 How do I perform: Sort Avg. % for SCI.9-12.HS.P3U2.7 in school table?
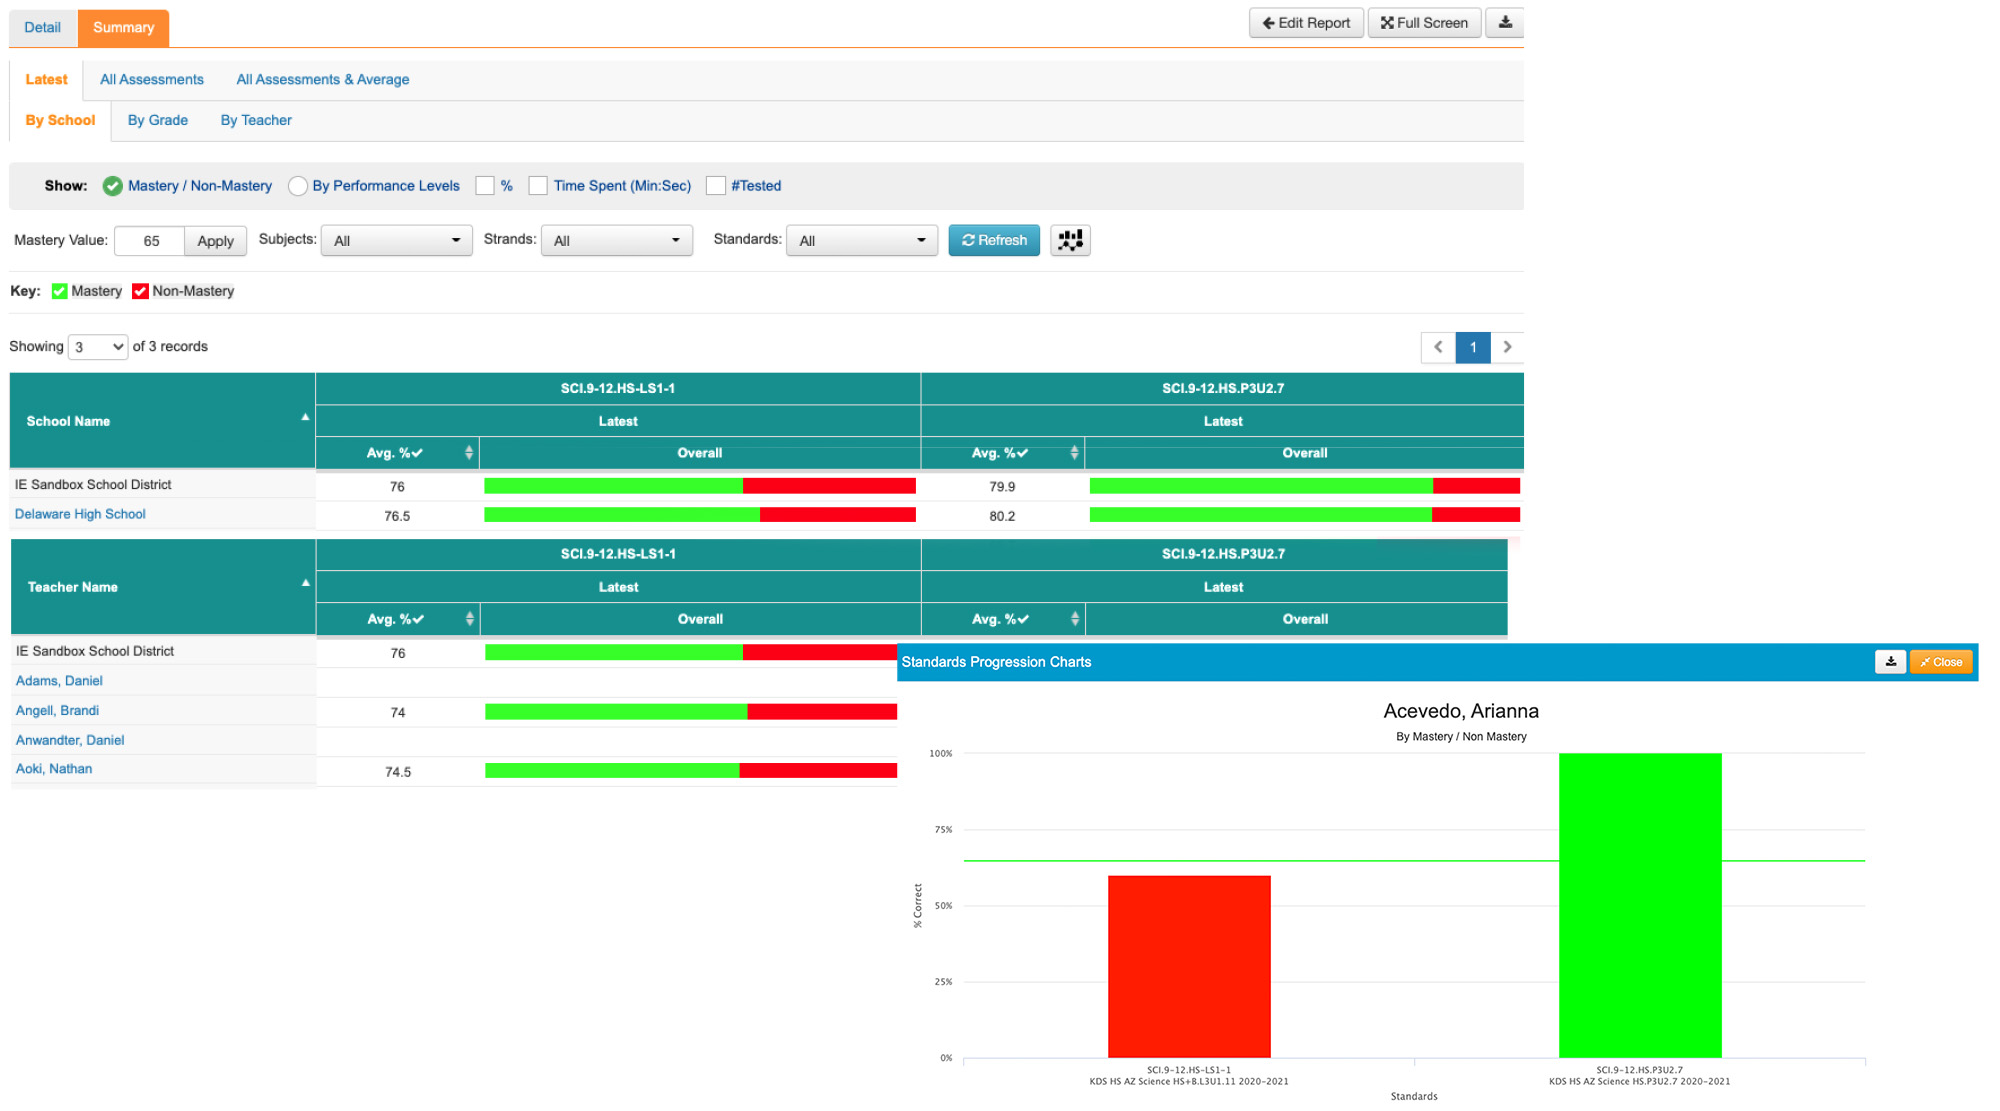[x=1074, y=453]
